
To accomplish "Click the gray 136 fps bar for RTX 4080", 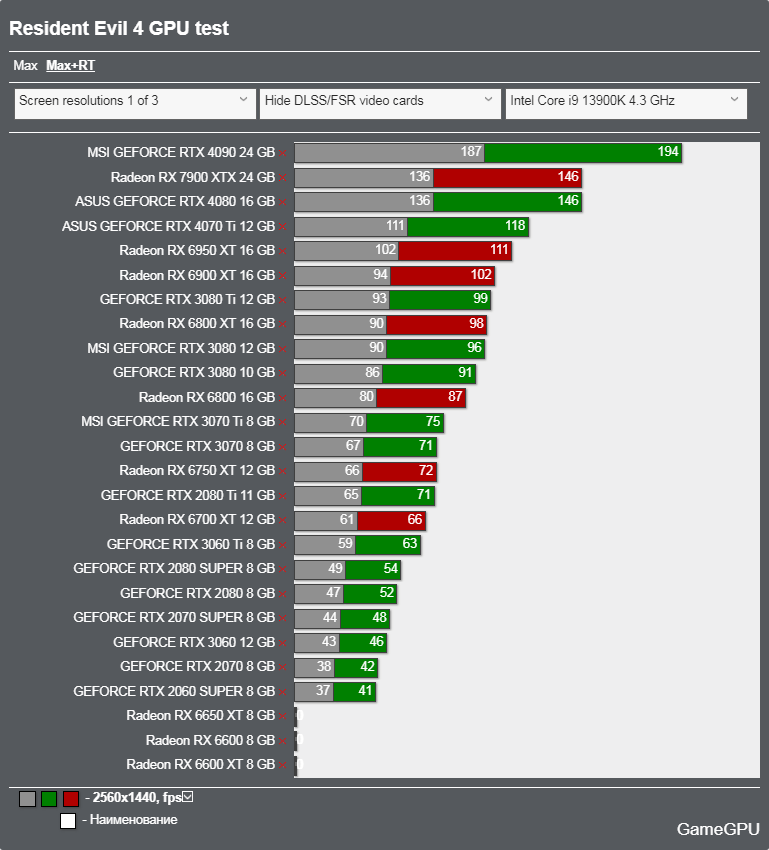I will 364,202.
